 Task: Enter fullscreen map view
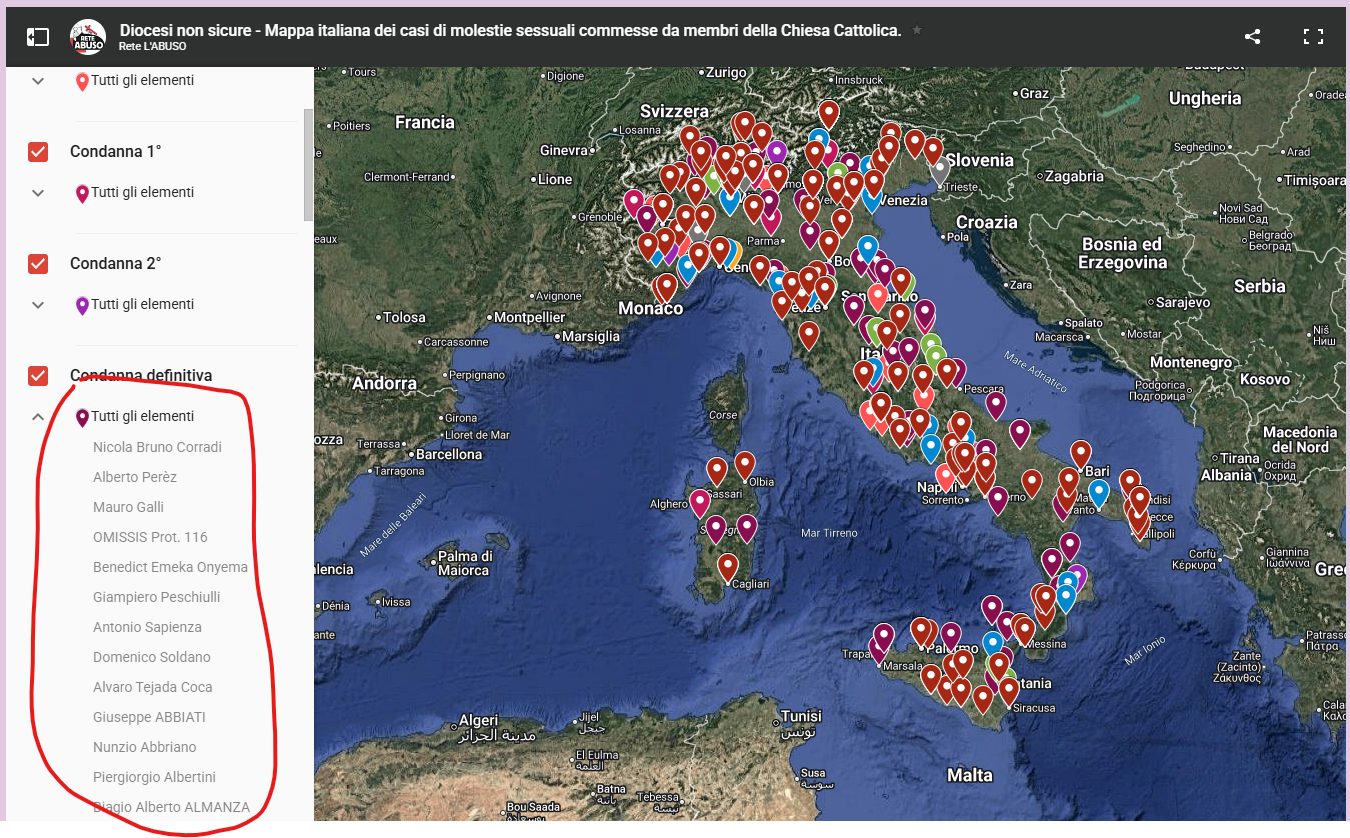pos(1313,37)
